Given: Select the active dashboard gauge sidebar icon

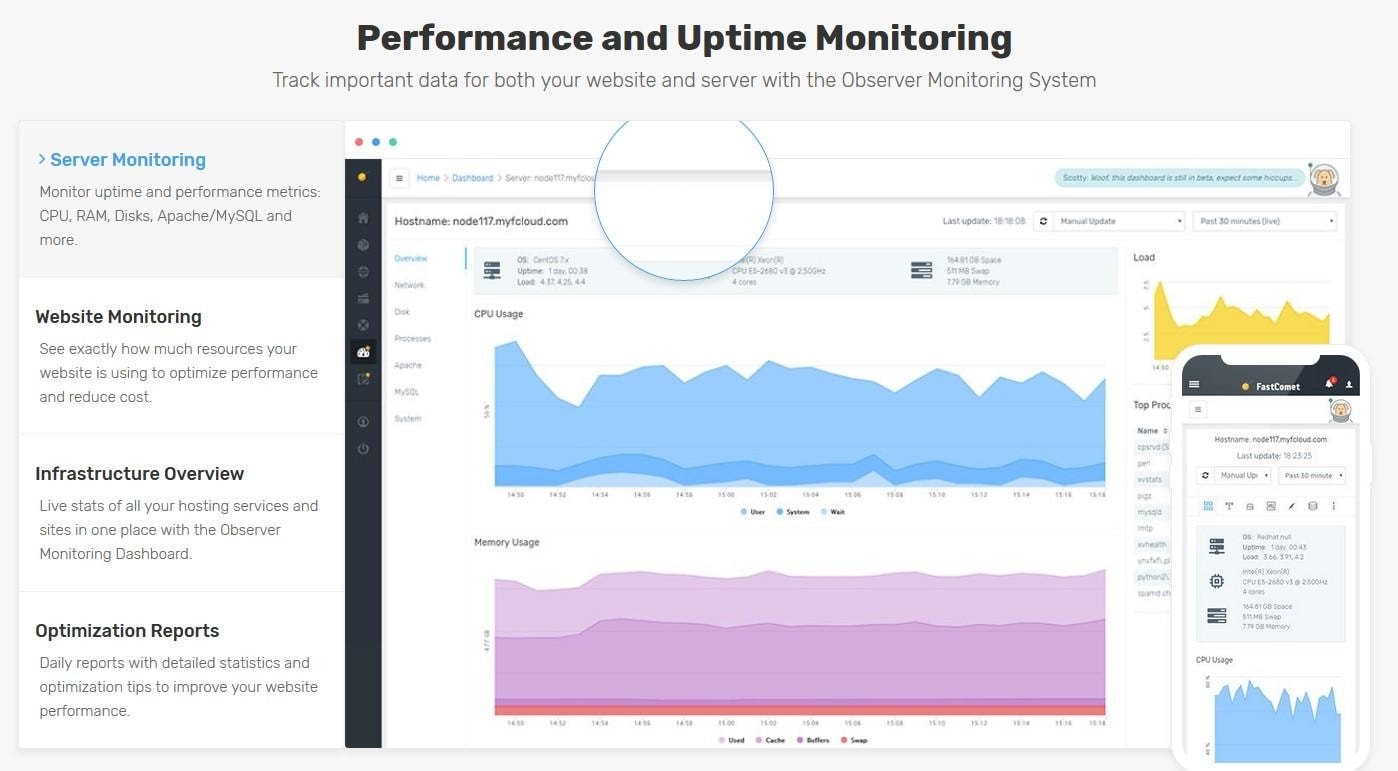Looking at the screenshot, I should click(363, 352).
